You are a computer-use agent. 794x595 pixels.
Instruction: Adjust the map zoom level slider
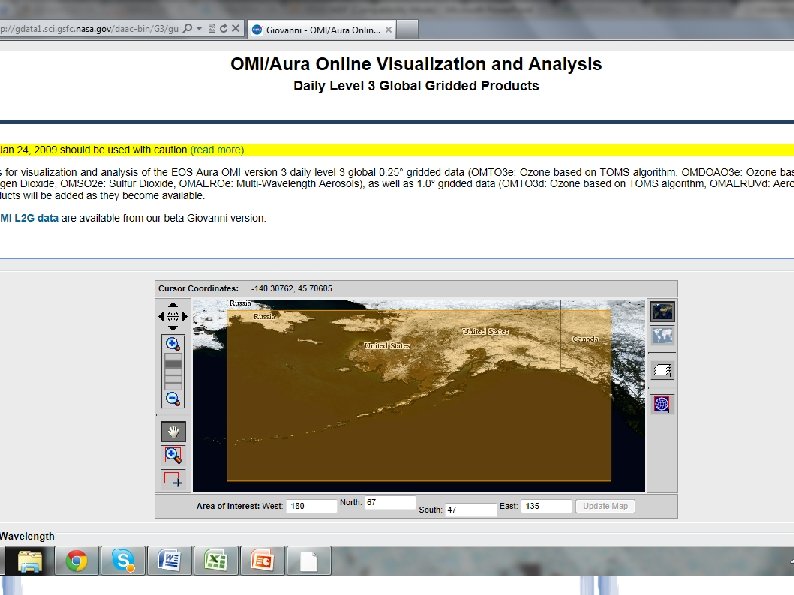click(173, 371)
